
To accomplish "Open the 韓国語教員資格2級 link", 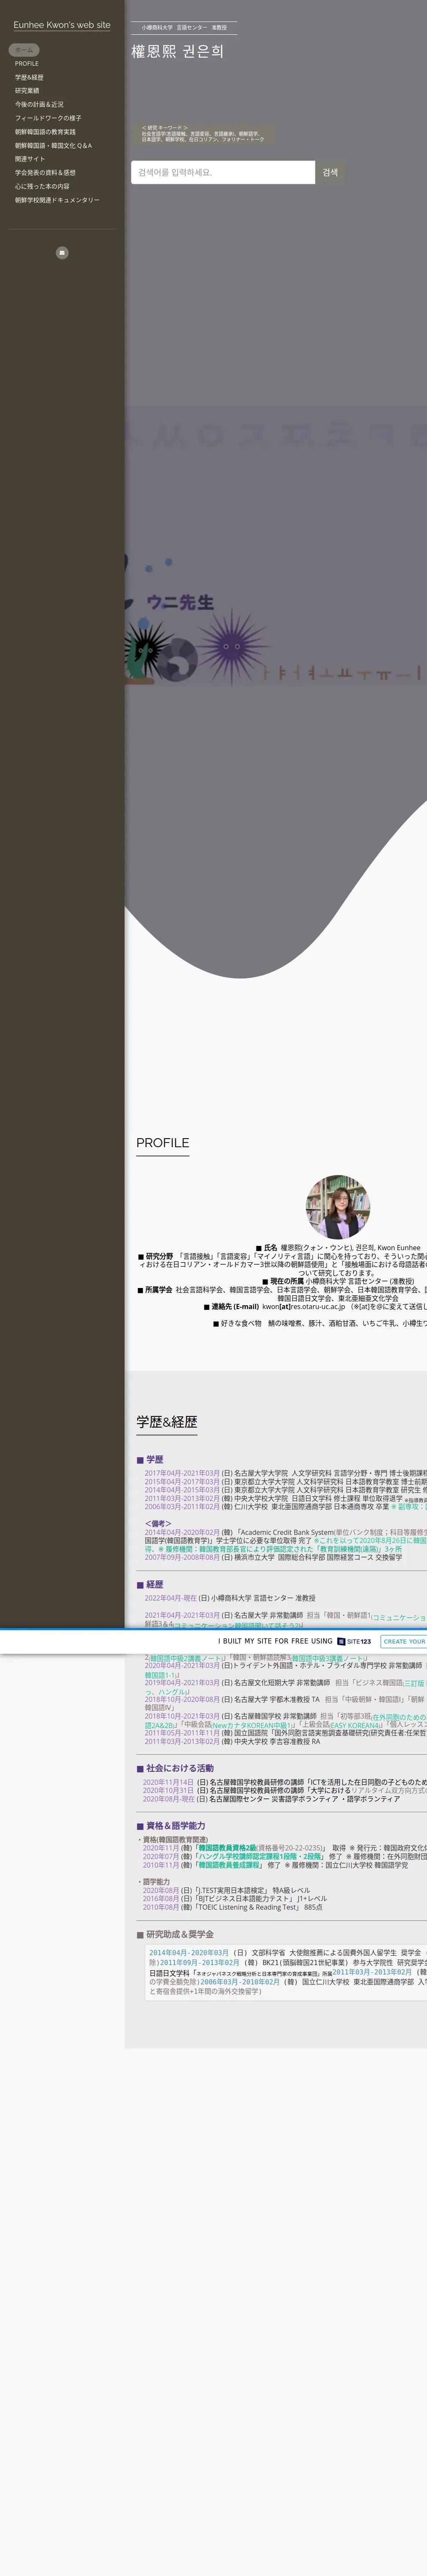I will 227,1848.
